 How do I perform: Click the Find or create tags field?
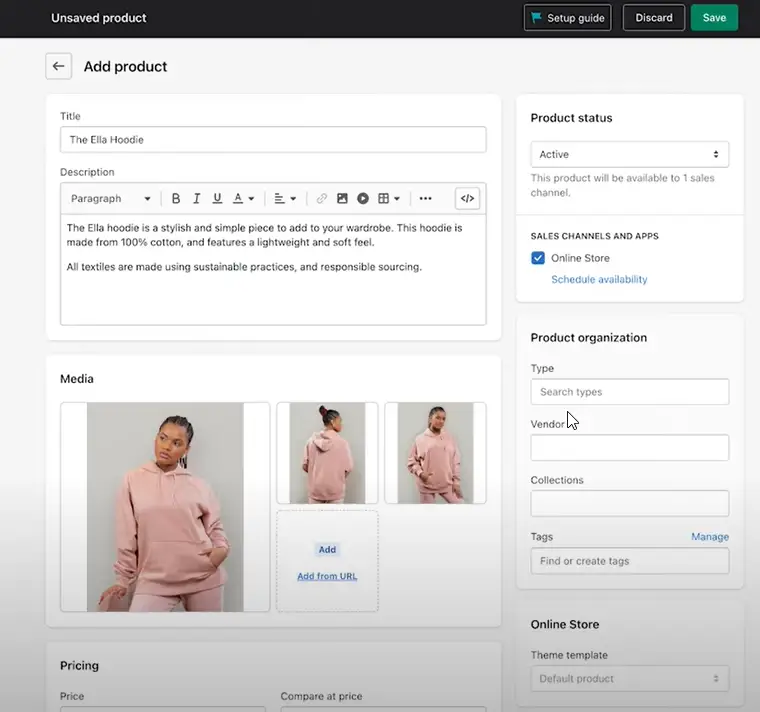point(630,561)
